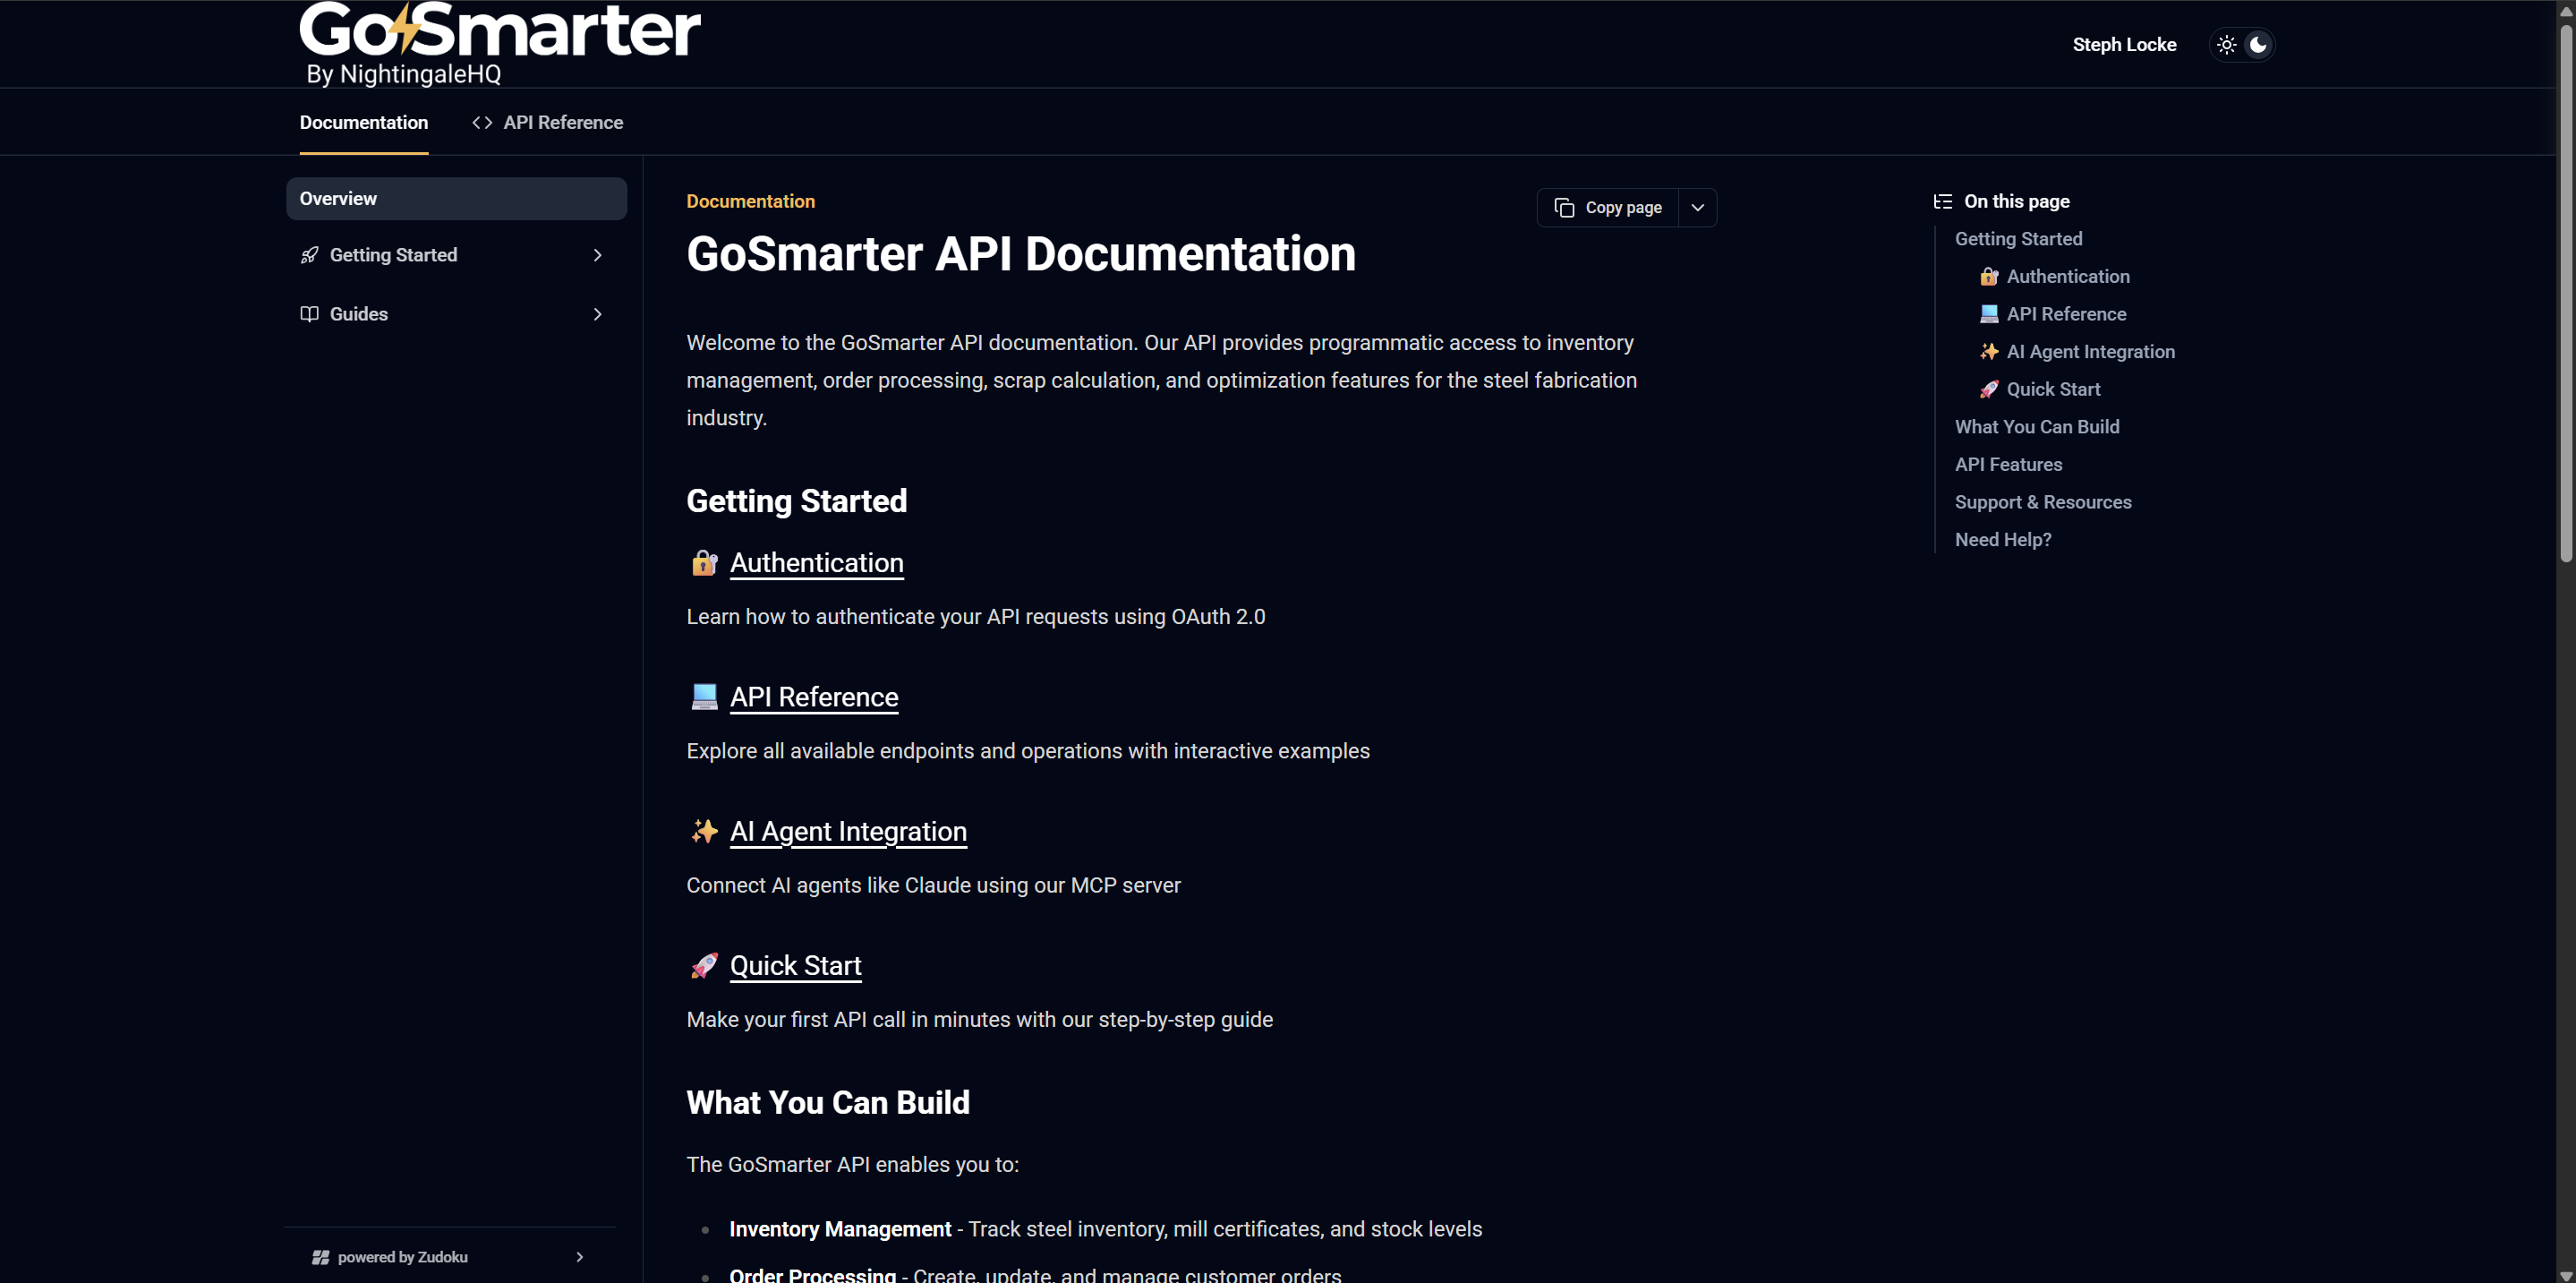This screenshot has height=1283, width=2576.
Task: Click the book icon beside Guides
Action: tap(310, 314)
